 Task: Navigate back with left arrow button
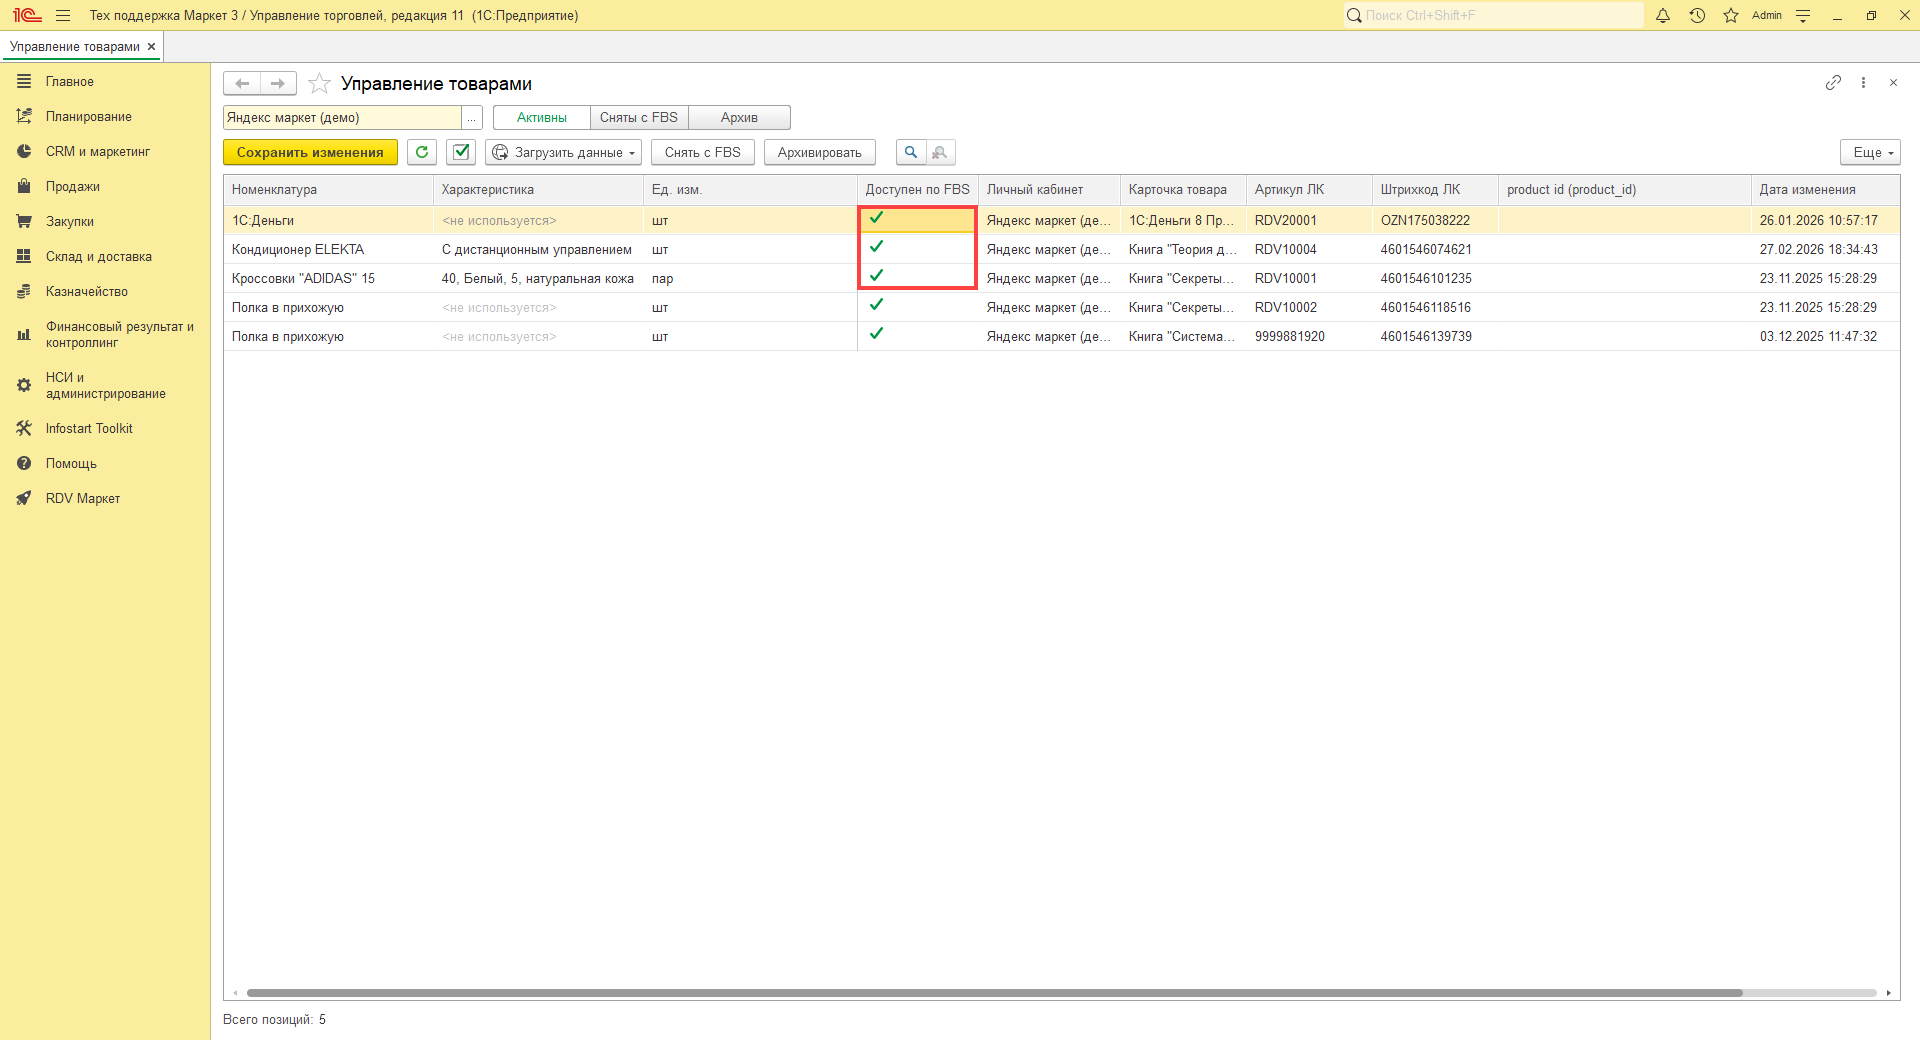click(242, 83)
